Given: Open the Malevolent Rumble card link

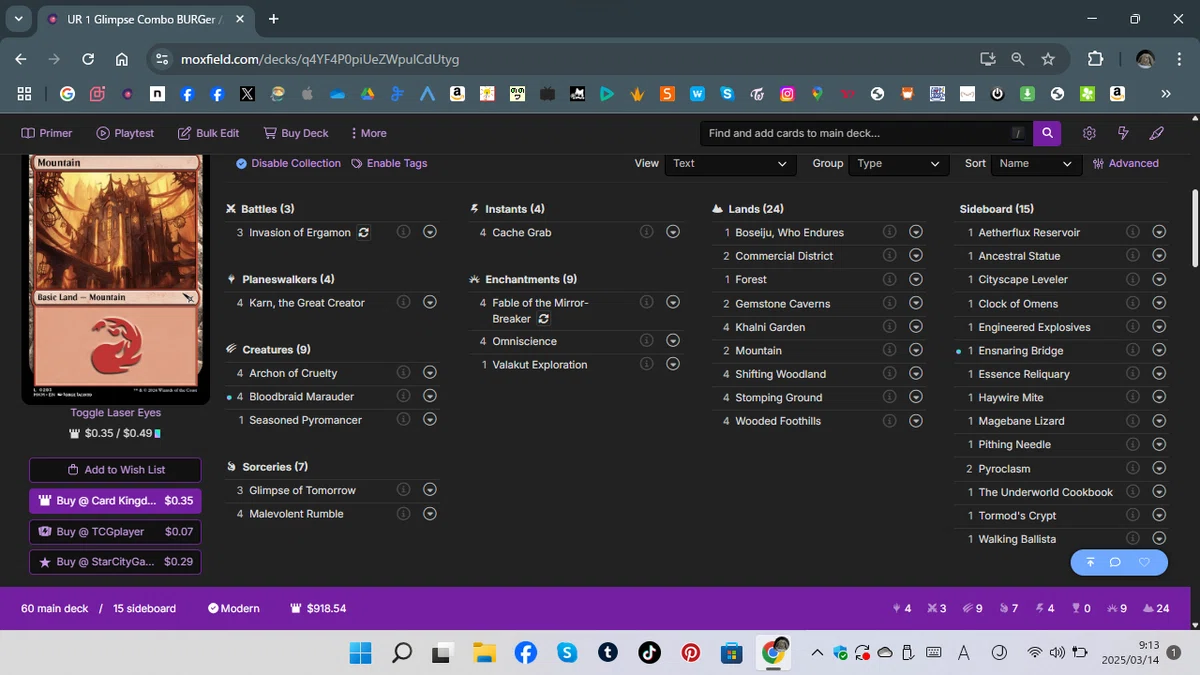Looking at the screenshot, I should point(296,514).
